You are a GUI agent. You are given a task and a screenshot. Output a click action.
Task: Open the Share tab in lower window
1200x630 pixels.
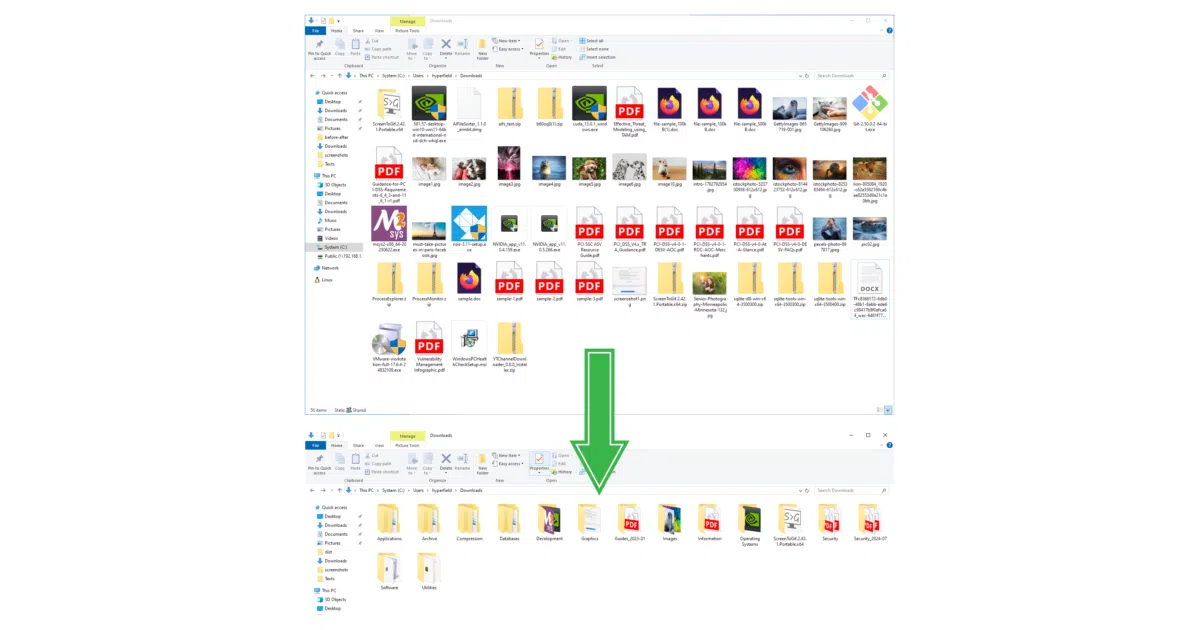(358, 445)
